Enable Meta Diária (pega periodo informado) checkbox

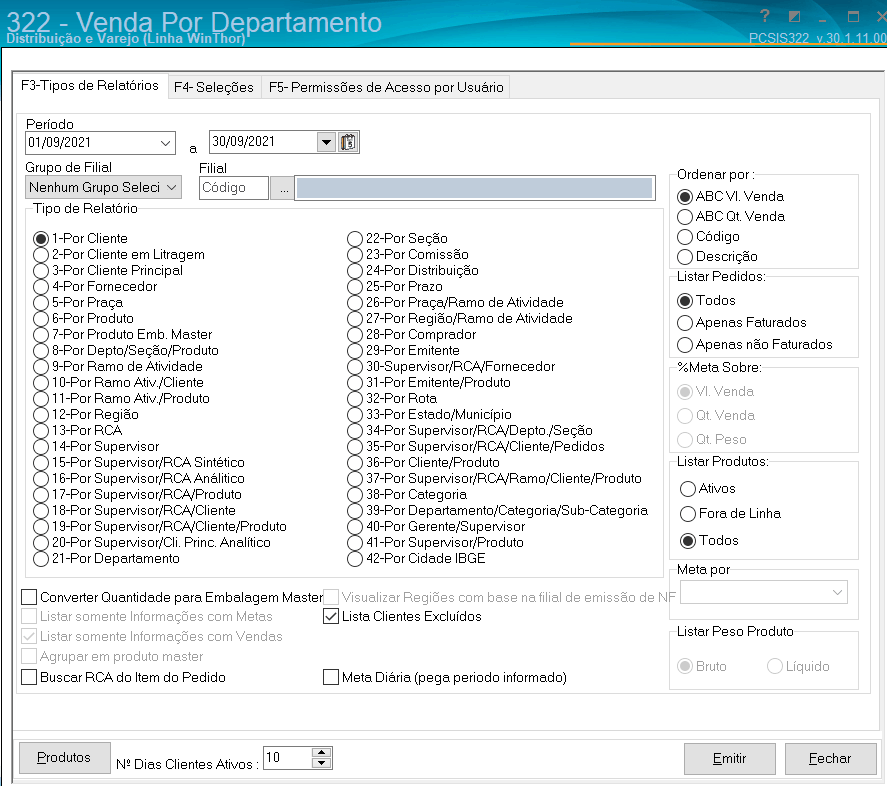coord(330,677)
